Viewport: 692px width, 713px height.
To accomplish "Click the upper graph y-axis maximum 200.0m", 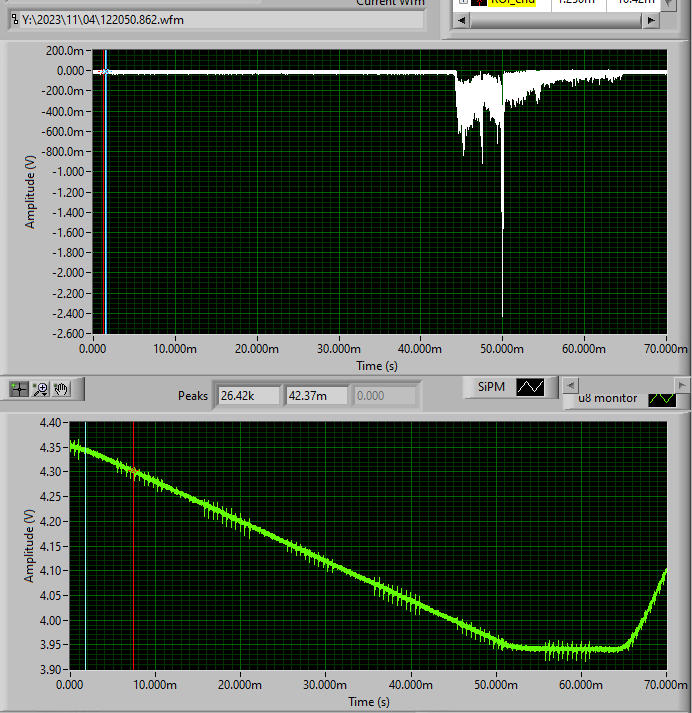I will 65,51.
